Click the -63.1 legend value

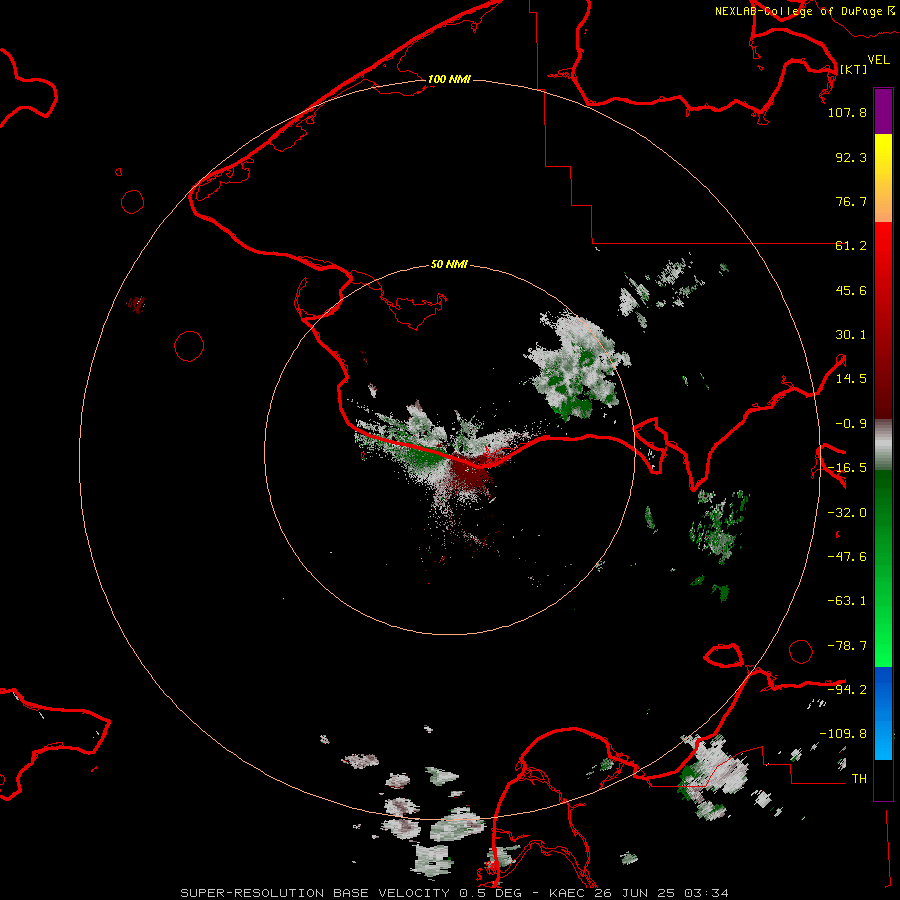847,601
